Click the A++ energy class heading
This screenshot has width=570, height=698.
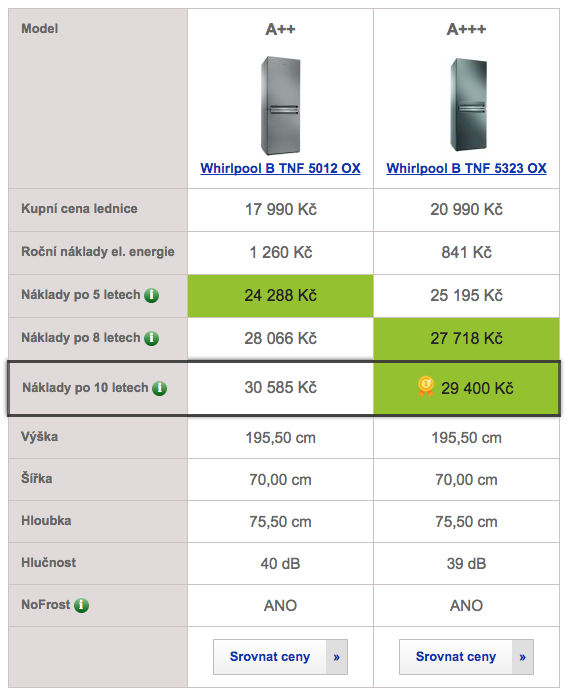pyautogui.click(x=280, y=29)
